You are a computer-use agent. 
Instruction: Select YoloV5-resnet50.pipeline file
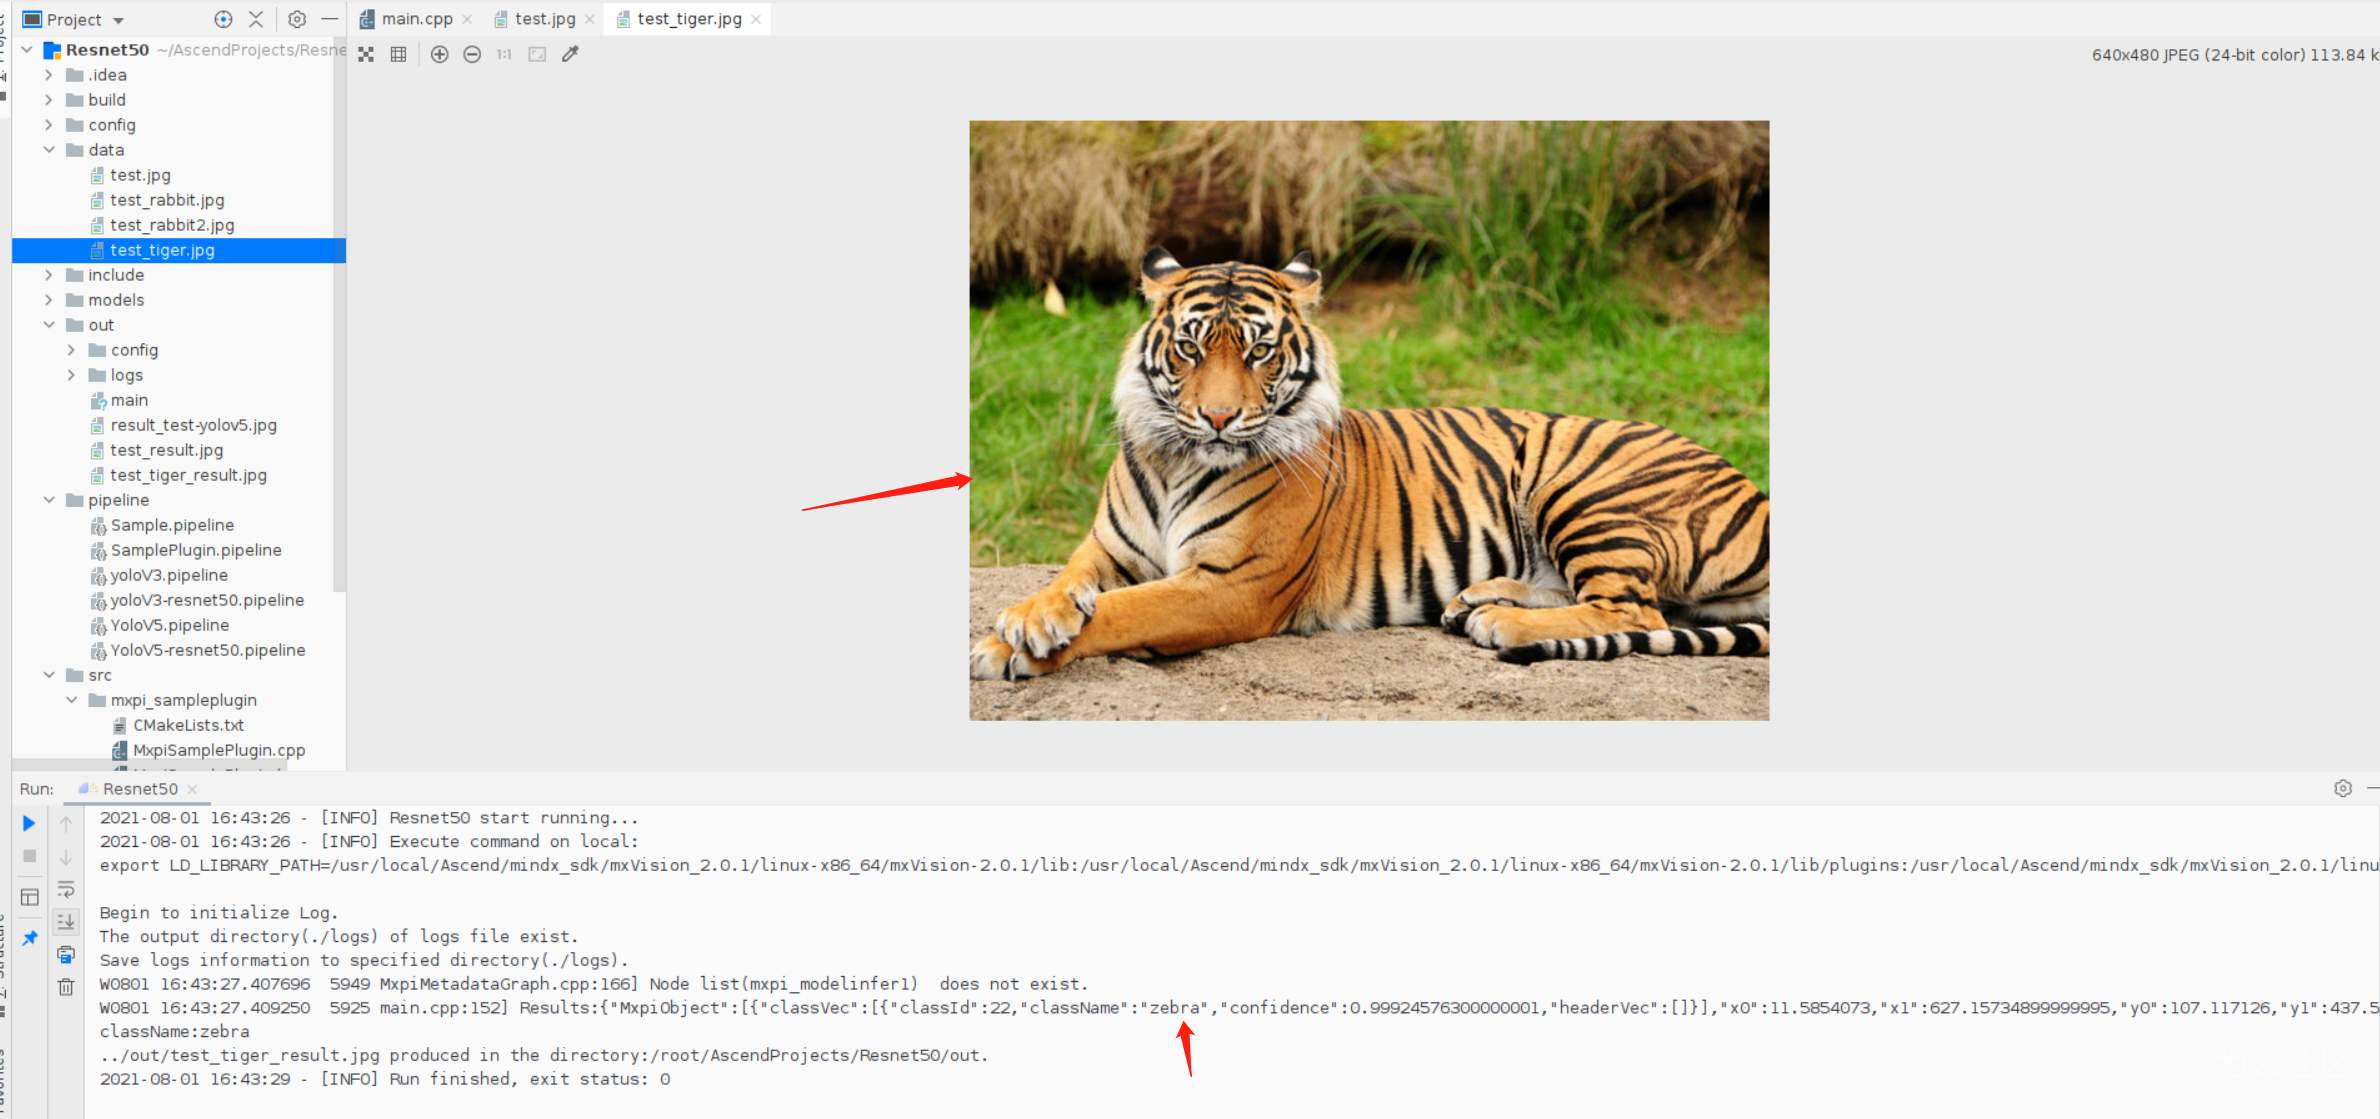point(207,650)
